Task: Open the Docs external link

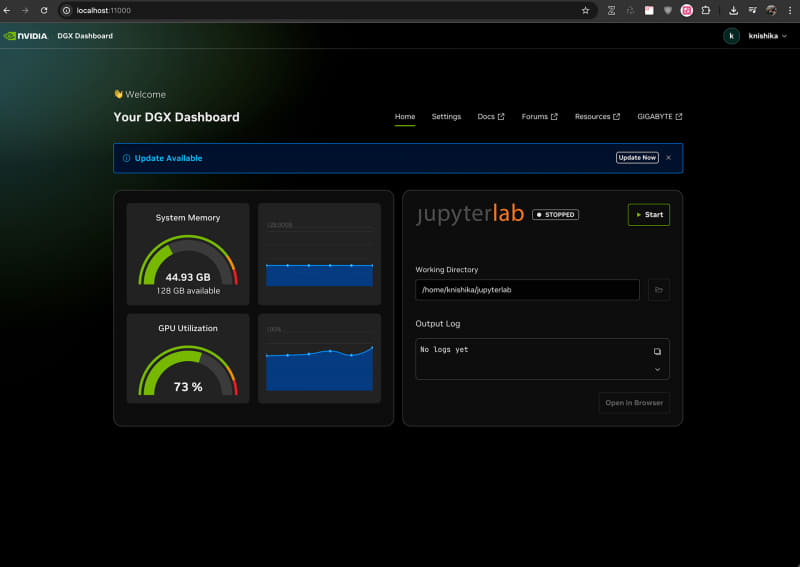Action: pos(490,116)
